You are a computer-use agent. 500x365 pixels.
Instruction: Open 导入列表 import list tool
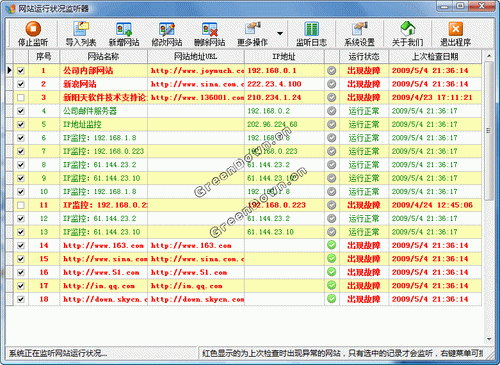81,34
